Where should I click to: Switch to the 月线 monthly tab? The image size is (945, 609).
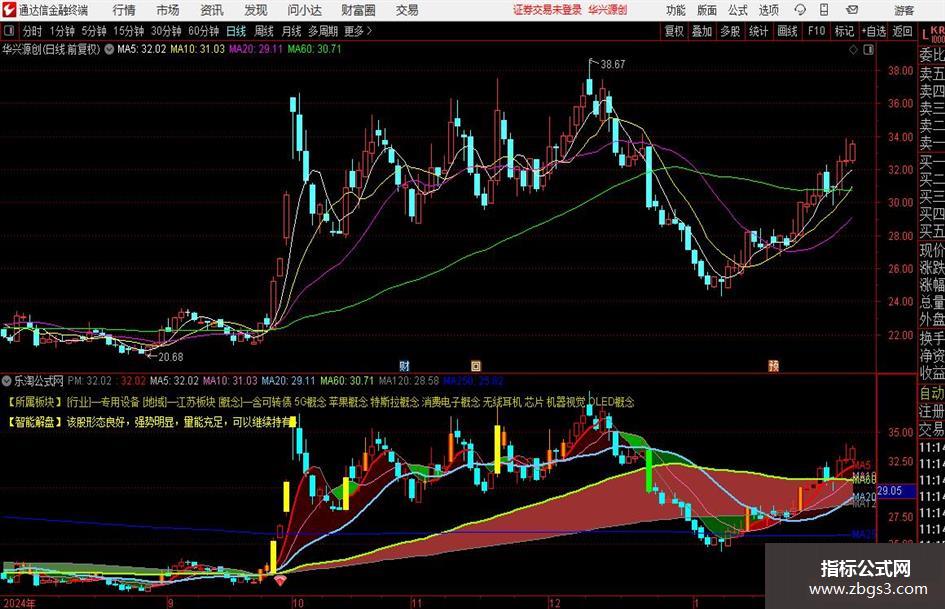point(291,31)
